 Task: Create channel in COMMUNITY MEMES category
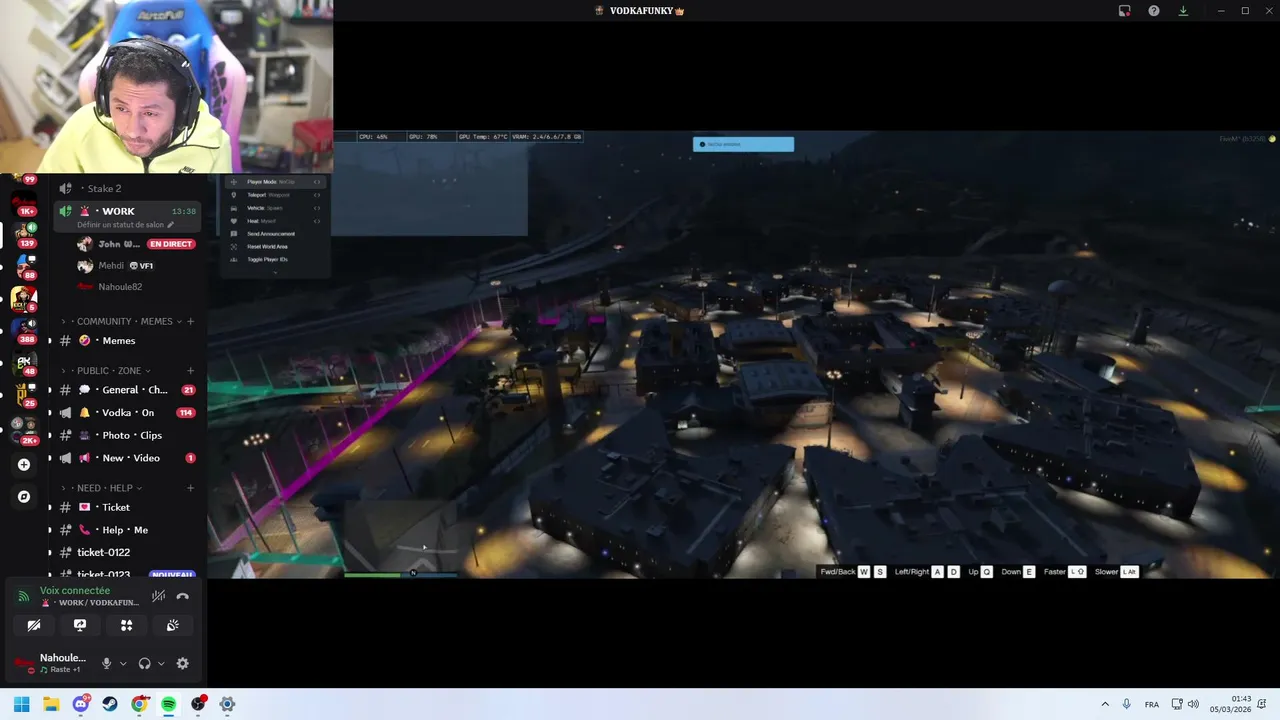[x=190, y=321]
